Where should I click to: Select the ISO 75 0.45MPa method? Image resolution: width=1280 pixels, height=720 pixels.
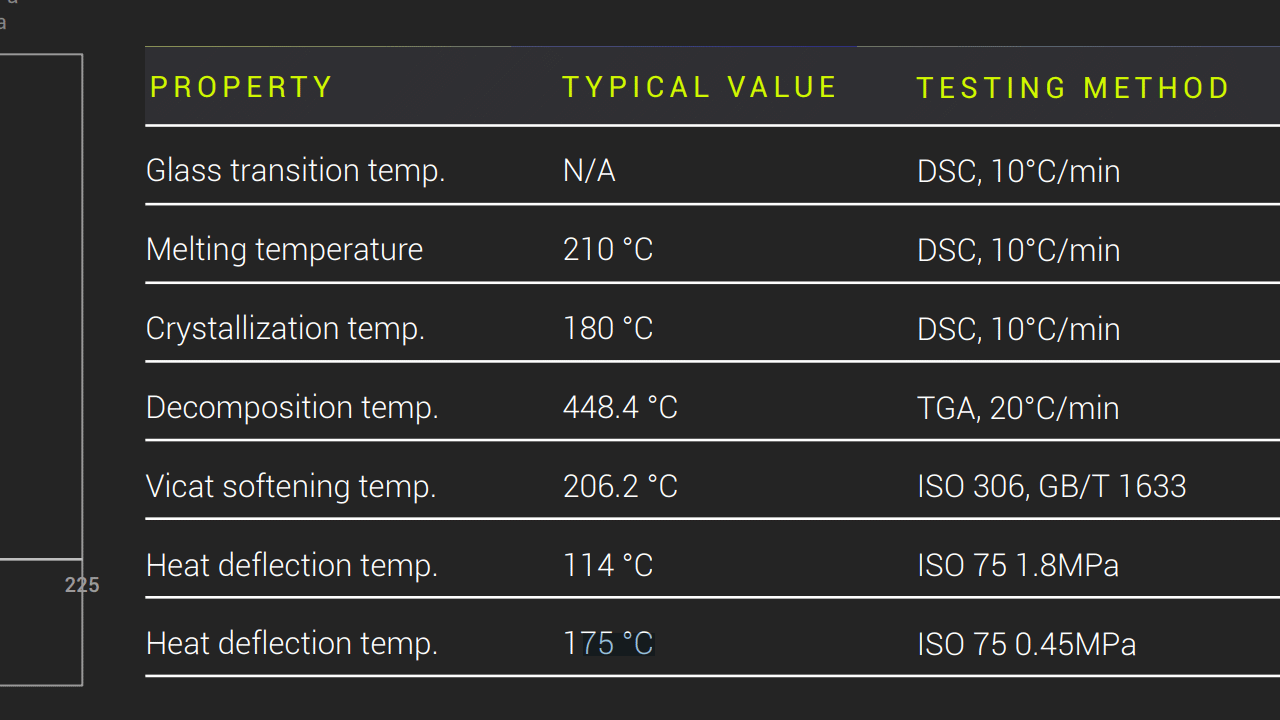tap(1027, 643)
